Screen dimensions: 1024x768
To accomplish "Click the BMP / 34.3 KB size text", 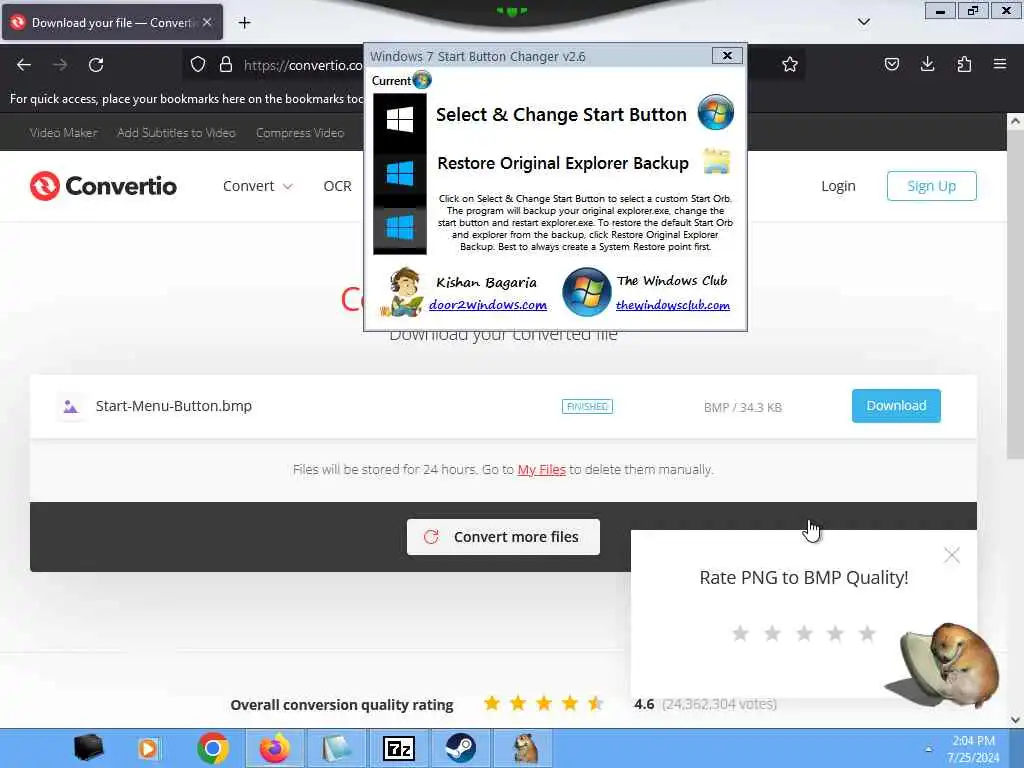I will (743, 408).
